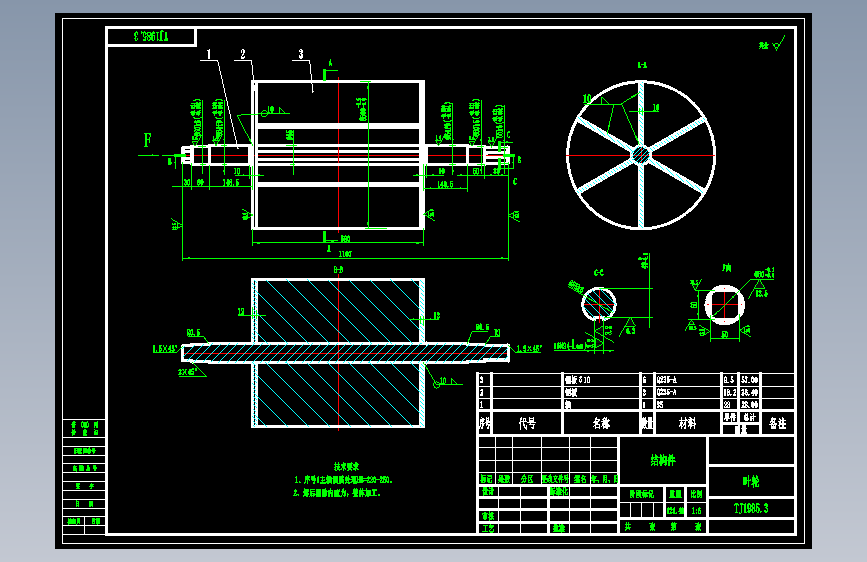Select the overall length dimension 1107
Image resolution: width=867 pixels, height=562 pixels.
click(344, 254)
